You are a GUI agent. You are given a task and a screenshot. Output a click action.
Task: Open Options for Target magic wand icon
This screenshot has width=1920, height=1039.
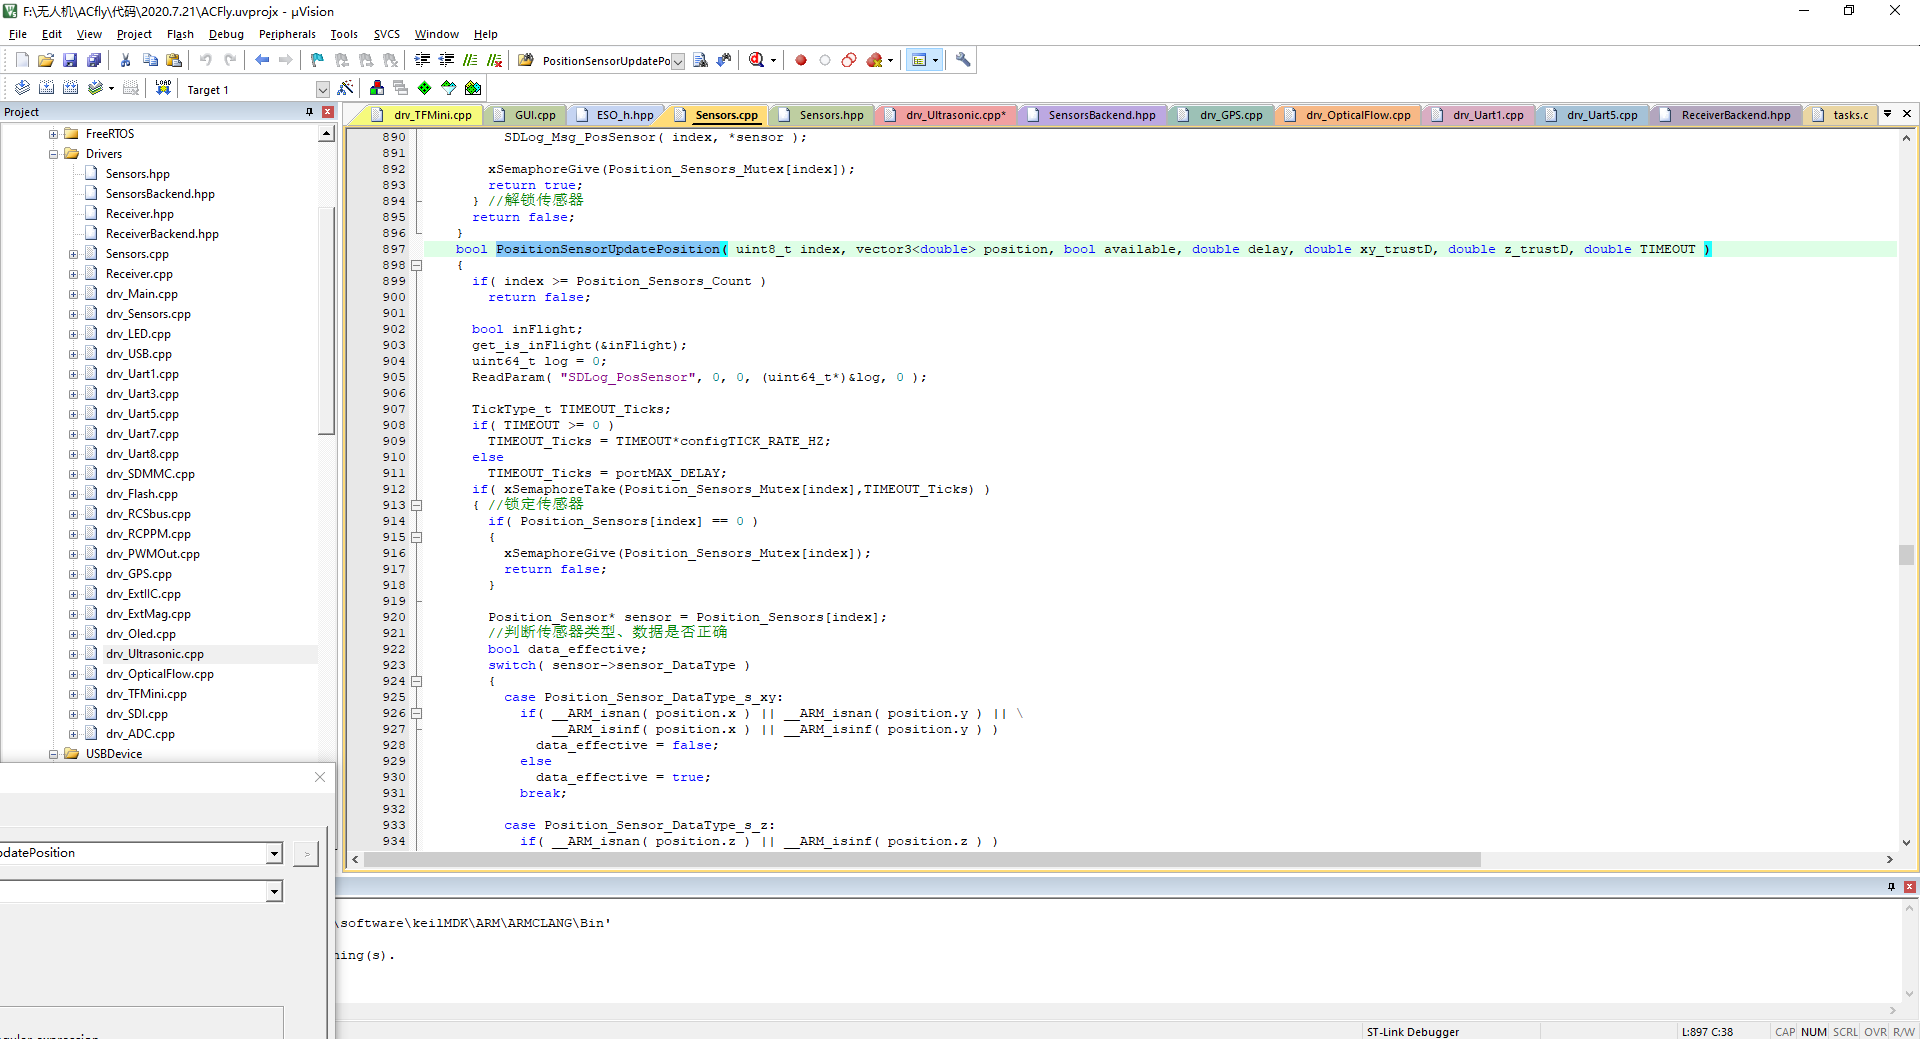click(x=346, y=88)
